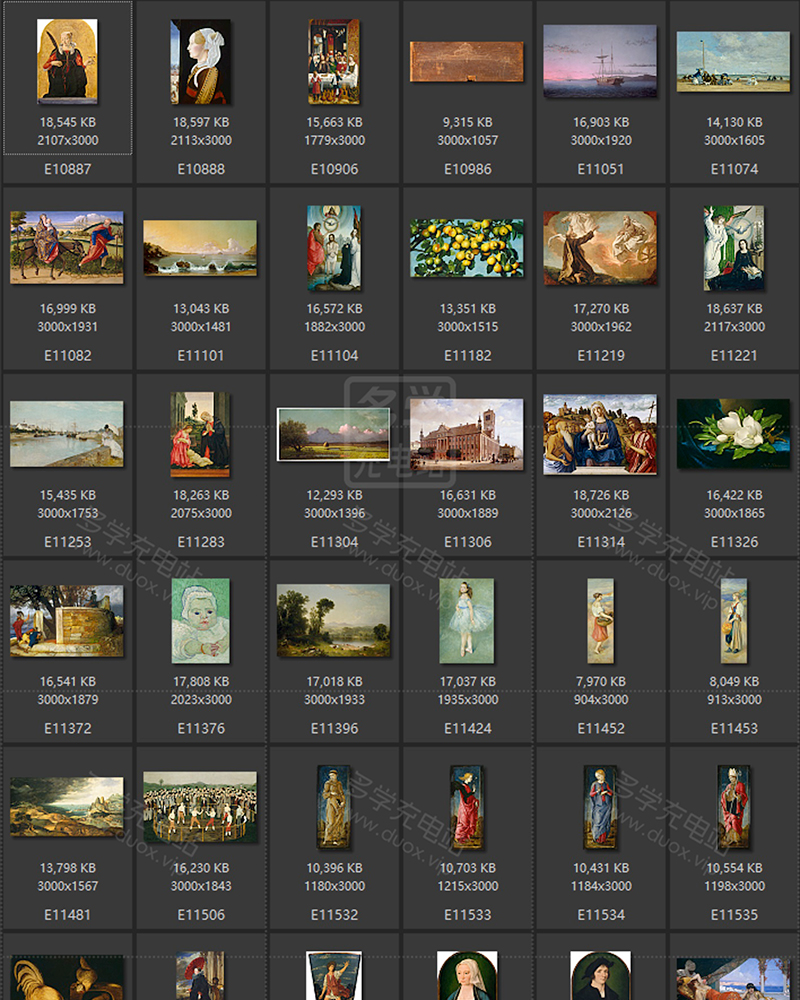Select the E11219 white horses painting
This screenshot has height=1000, width=800.
tap(600, 248)
